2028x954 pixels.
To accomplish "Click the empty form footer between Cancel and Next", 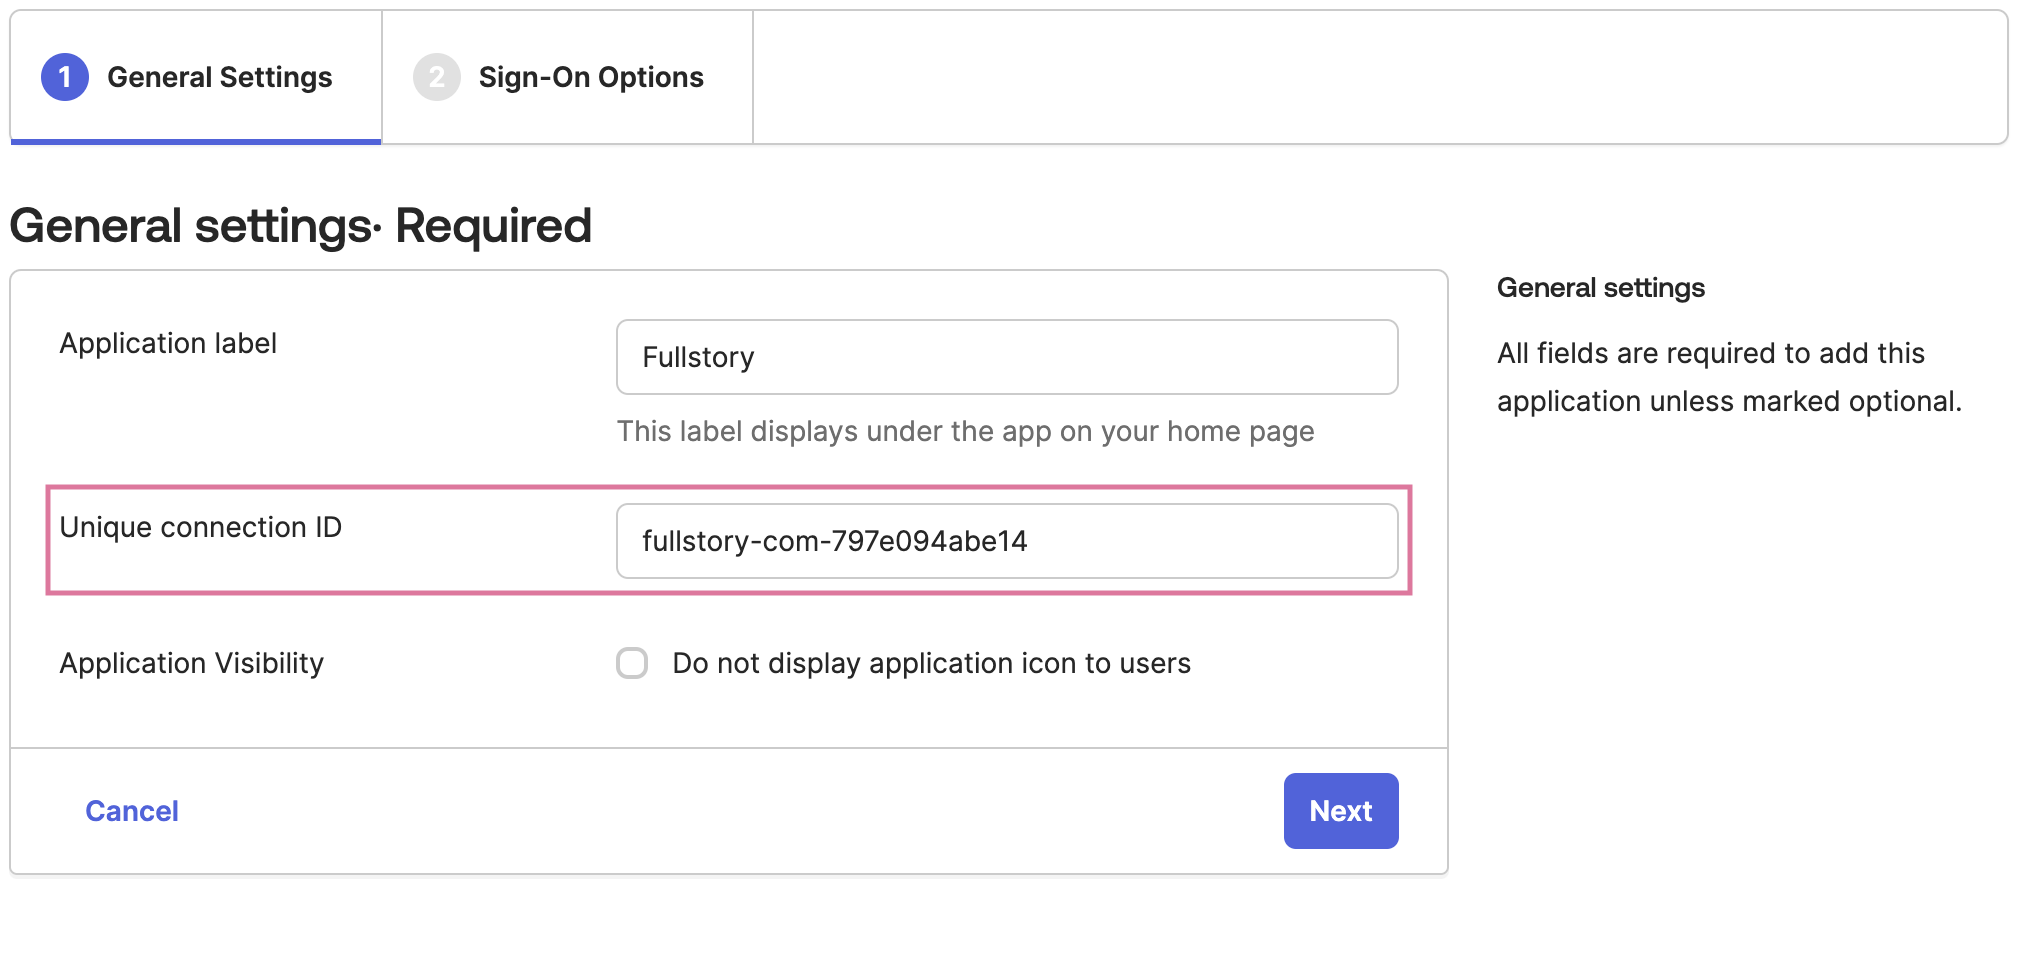I will coord(730,811).
